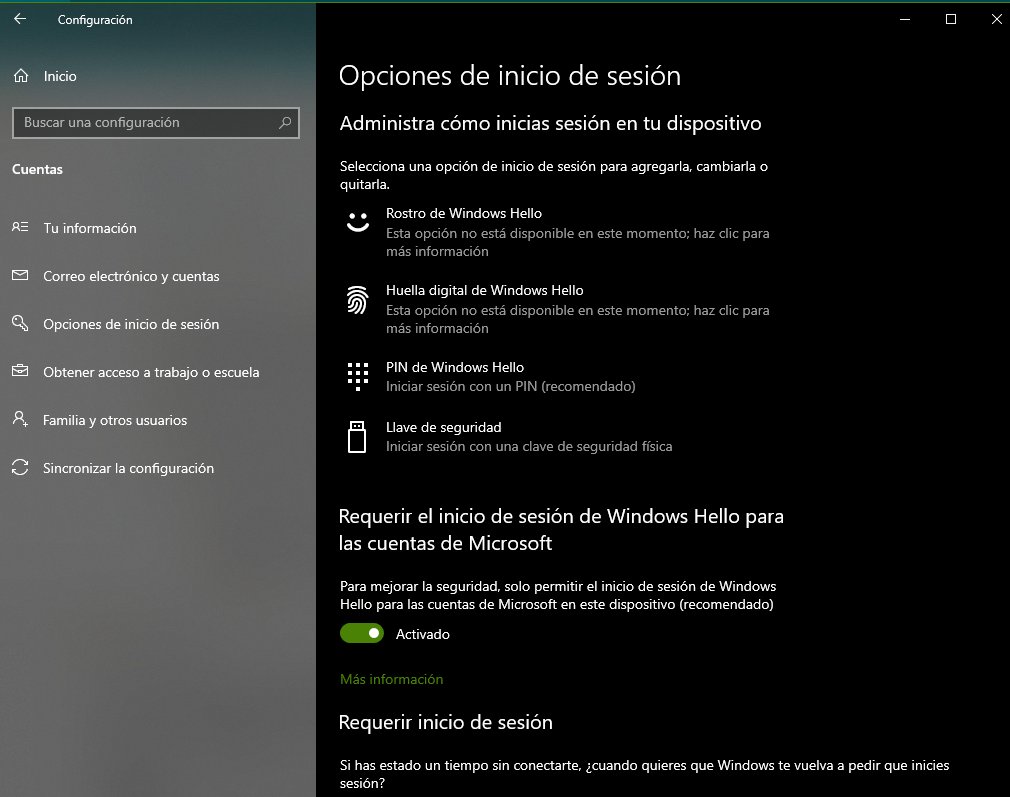Click the Familia y otros usuarios icon

(20, 419)
